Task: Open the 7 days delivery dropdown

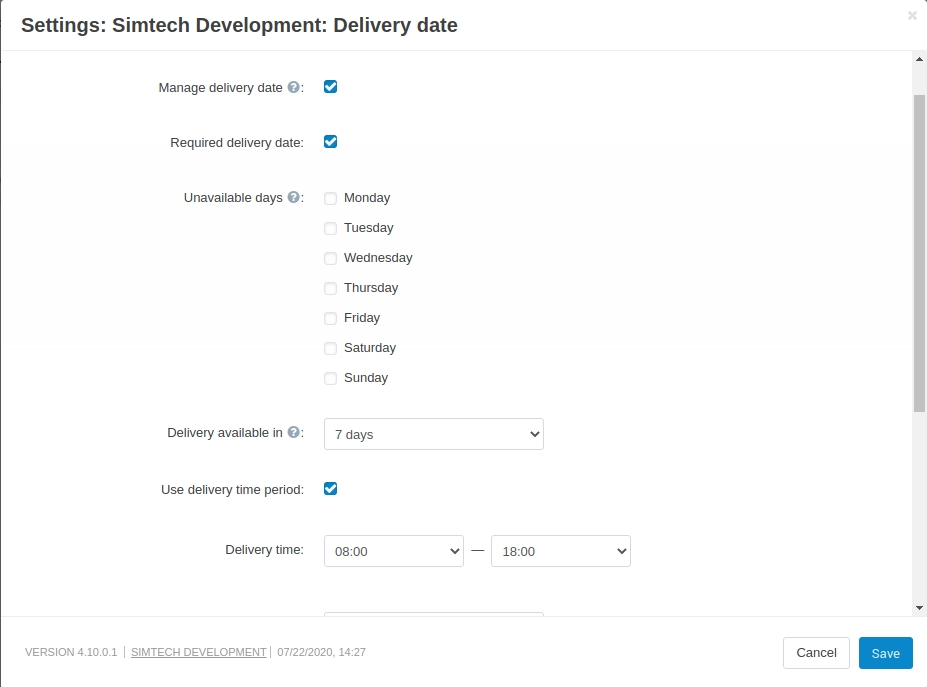Action: click(434, 434)
